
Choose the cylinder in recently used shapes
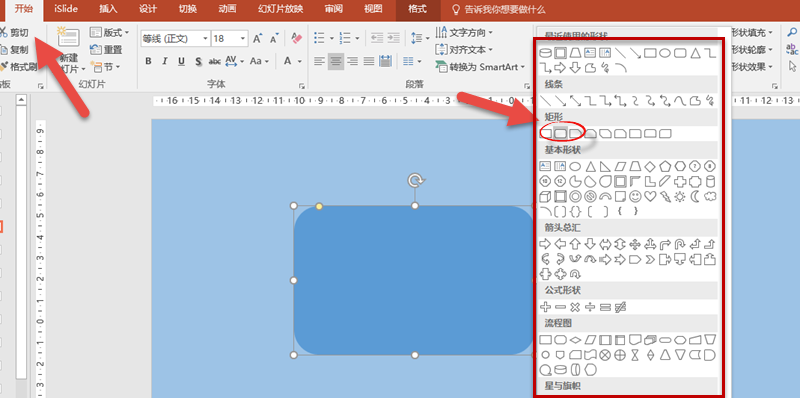545,53
